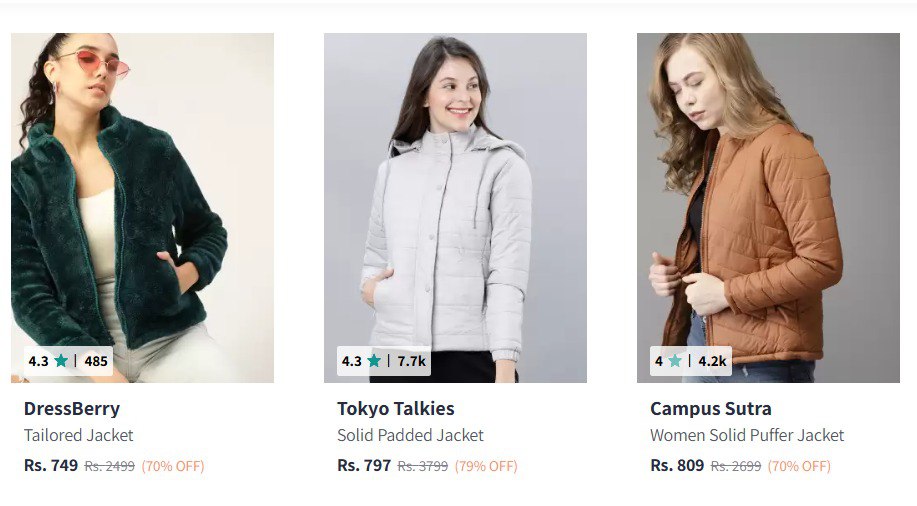Click the Rs. 749 price
Viewport: 917px width, 506px height.
click(x=51, y=465)
